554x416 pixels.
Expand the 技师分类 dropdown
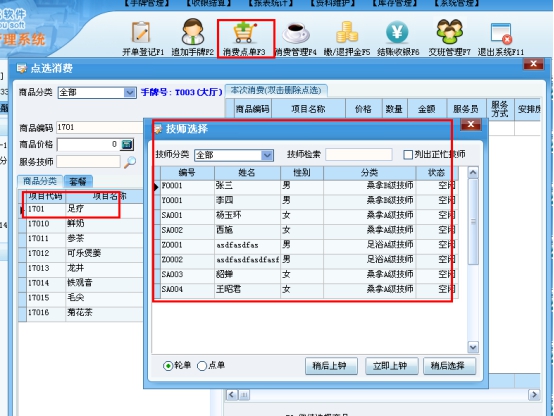point(267,155)
